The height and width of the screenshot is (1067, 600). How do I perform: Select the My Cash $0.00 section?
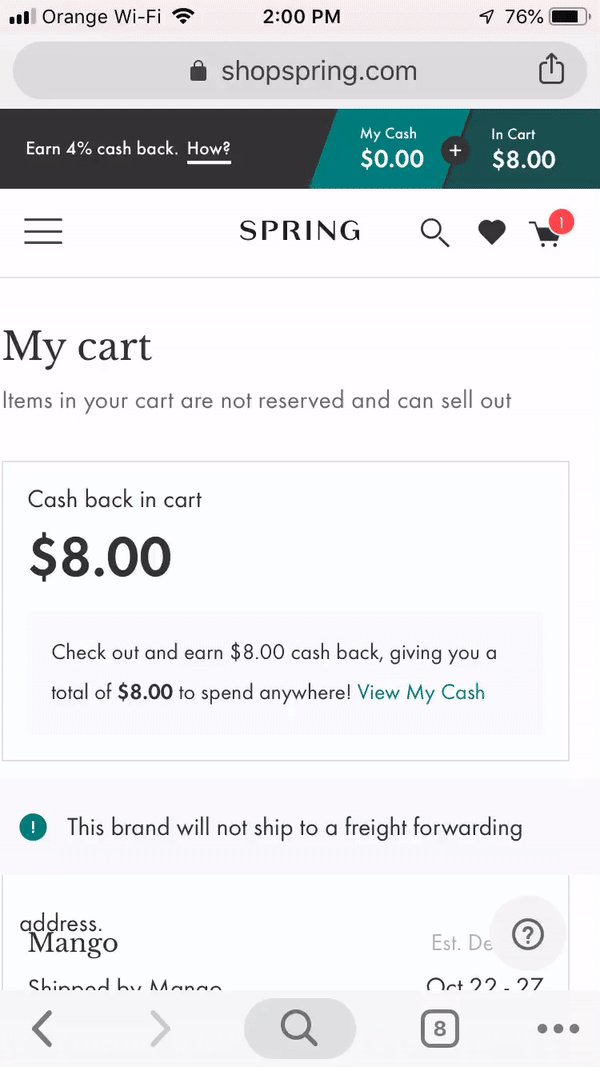pos(390,149)
